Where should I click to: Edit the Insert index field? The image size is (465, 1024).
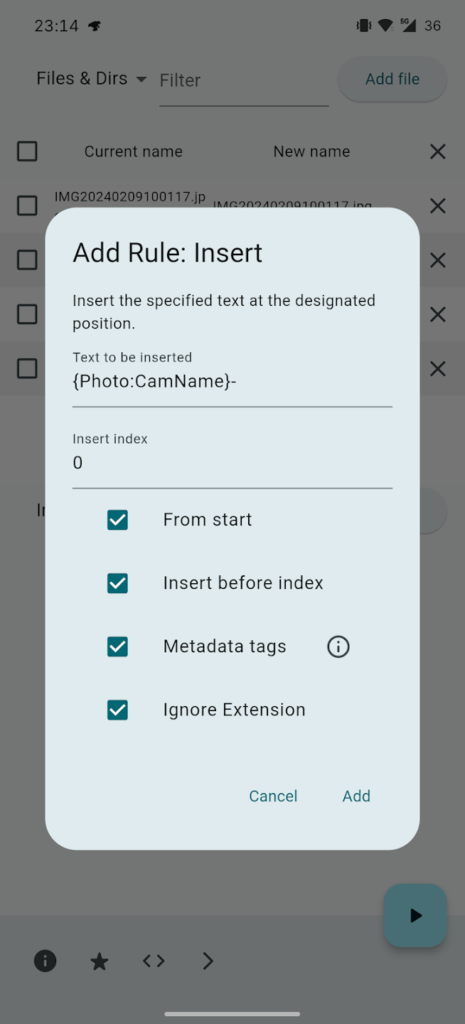pyautogui.click(x=232, y=460)
